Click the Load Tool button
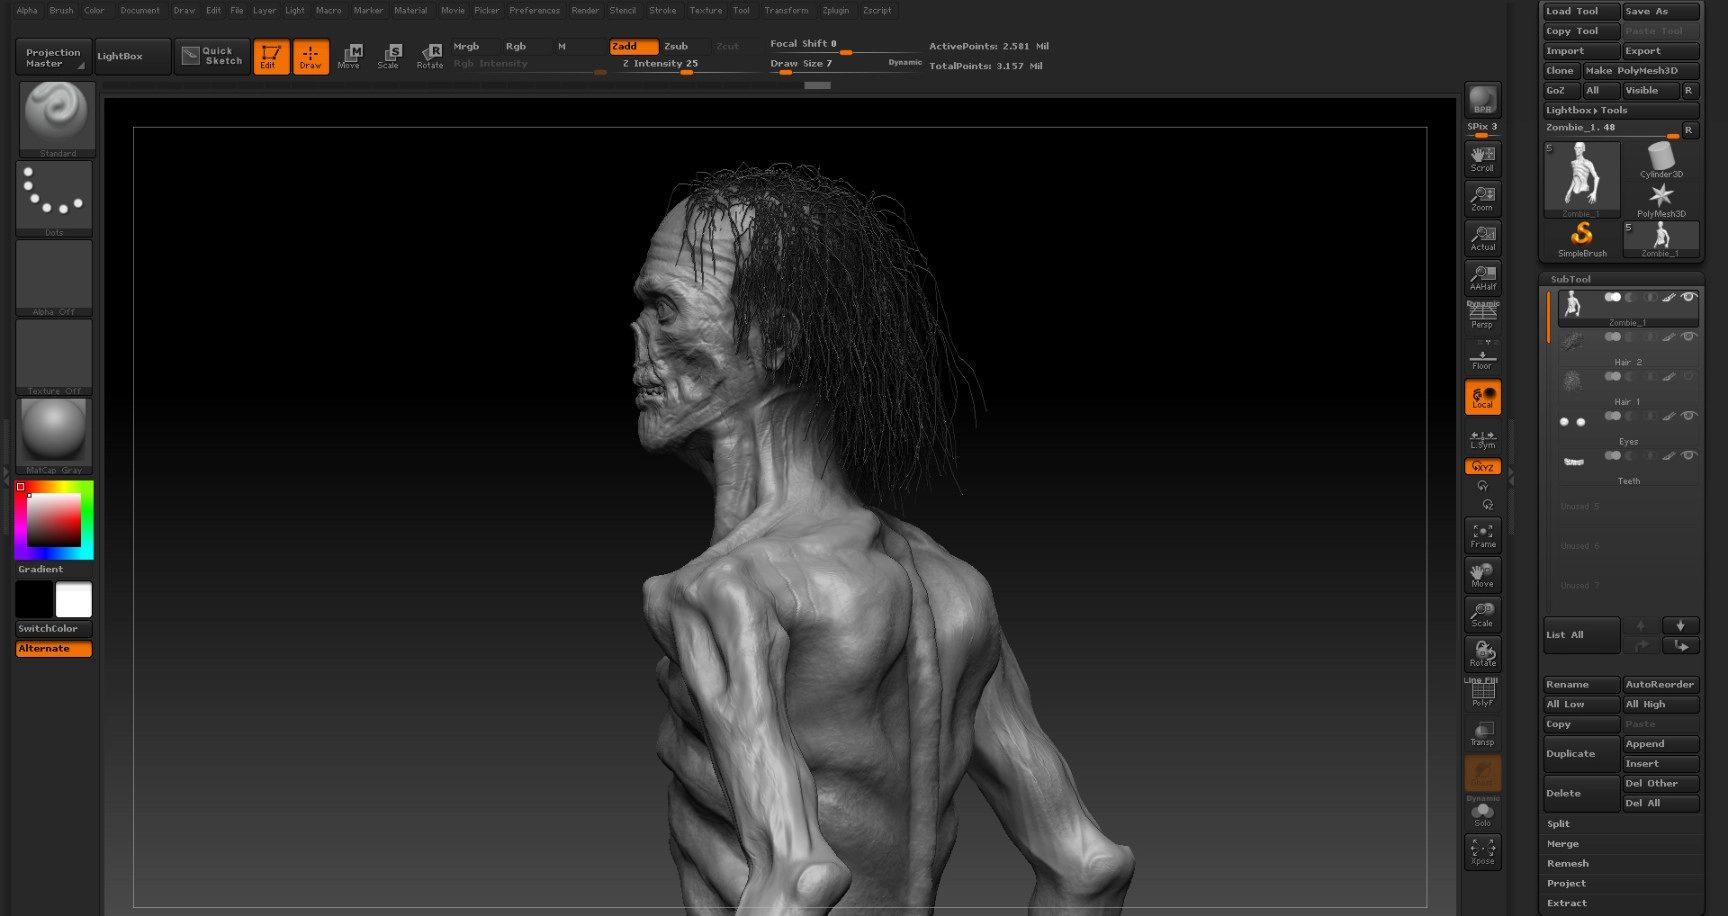The image size is (1728, 916). pyautogui.click(x=1579, y=11)
